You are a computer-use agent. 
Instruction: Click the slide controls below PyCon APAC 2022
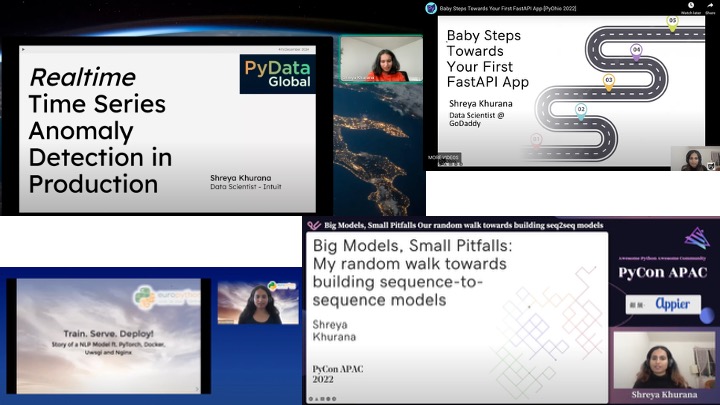tap(335, 398)
